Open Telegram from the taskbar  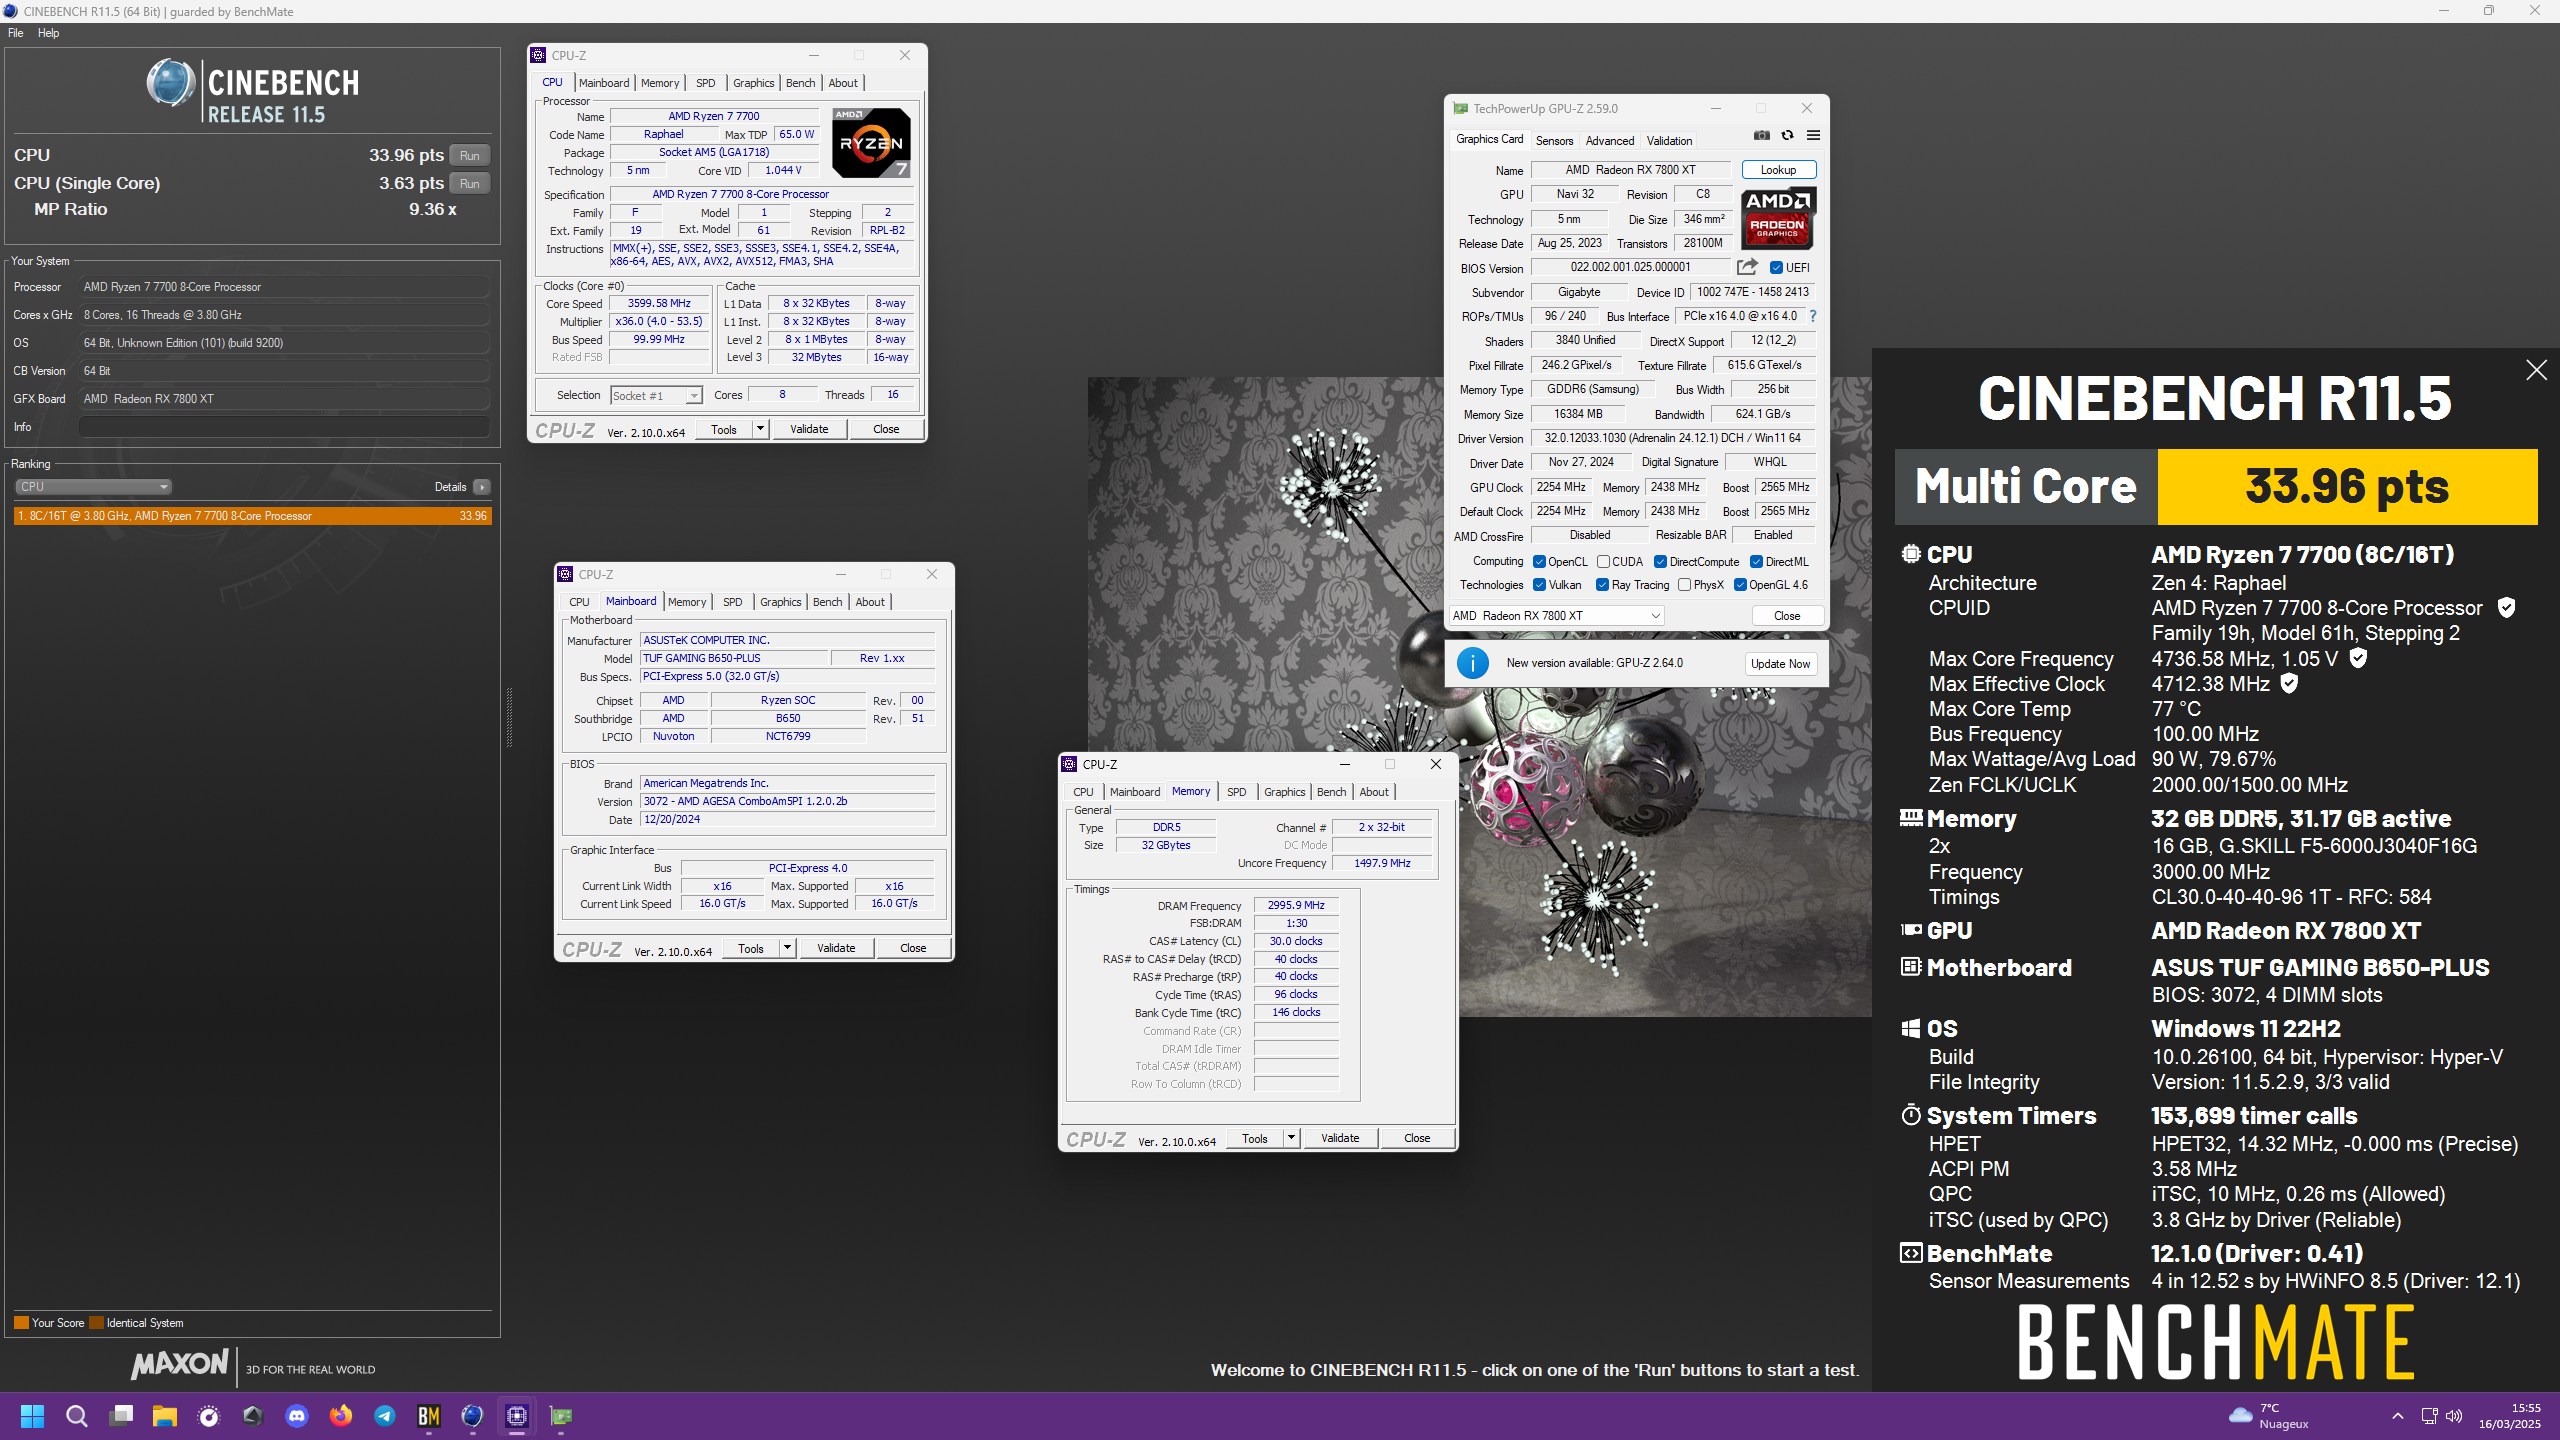point(385,1416)
